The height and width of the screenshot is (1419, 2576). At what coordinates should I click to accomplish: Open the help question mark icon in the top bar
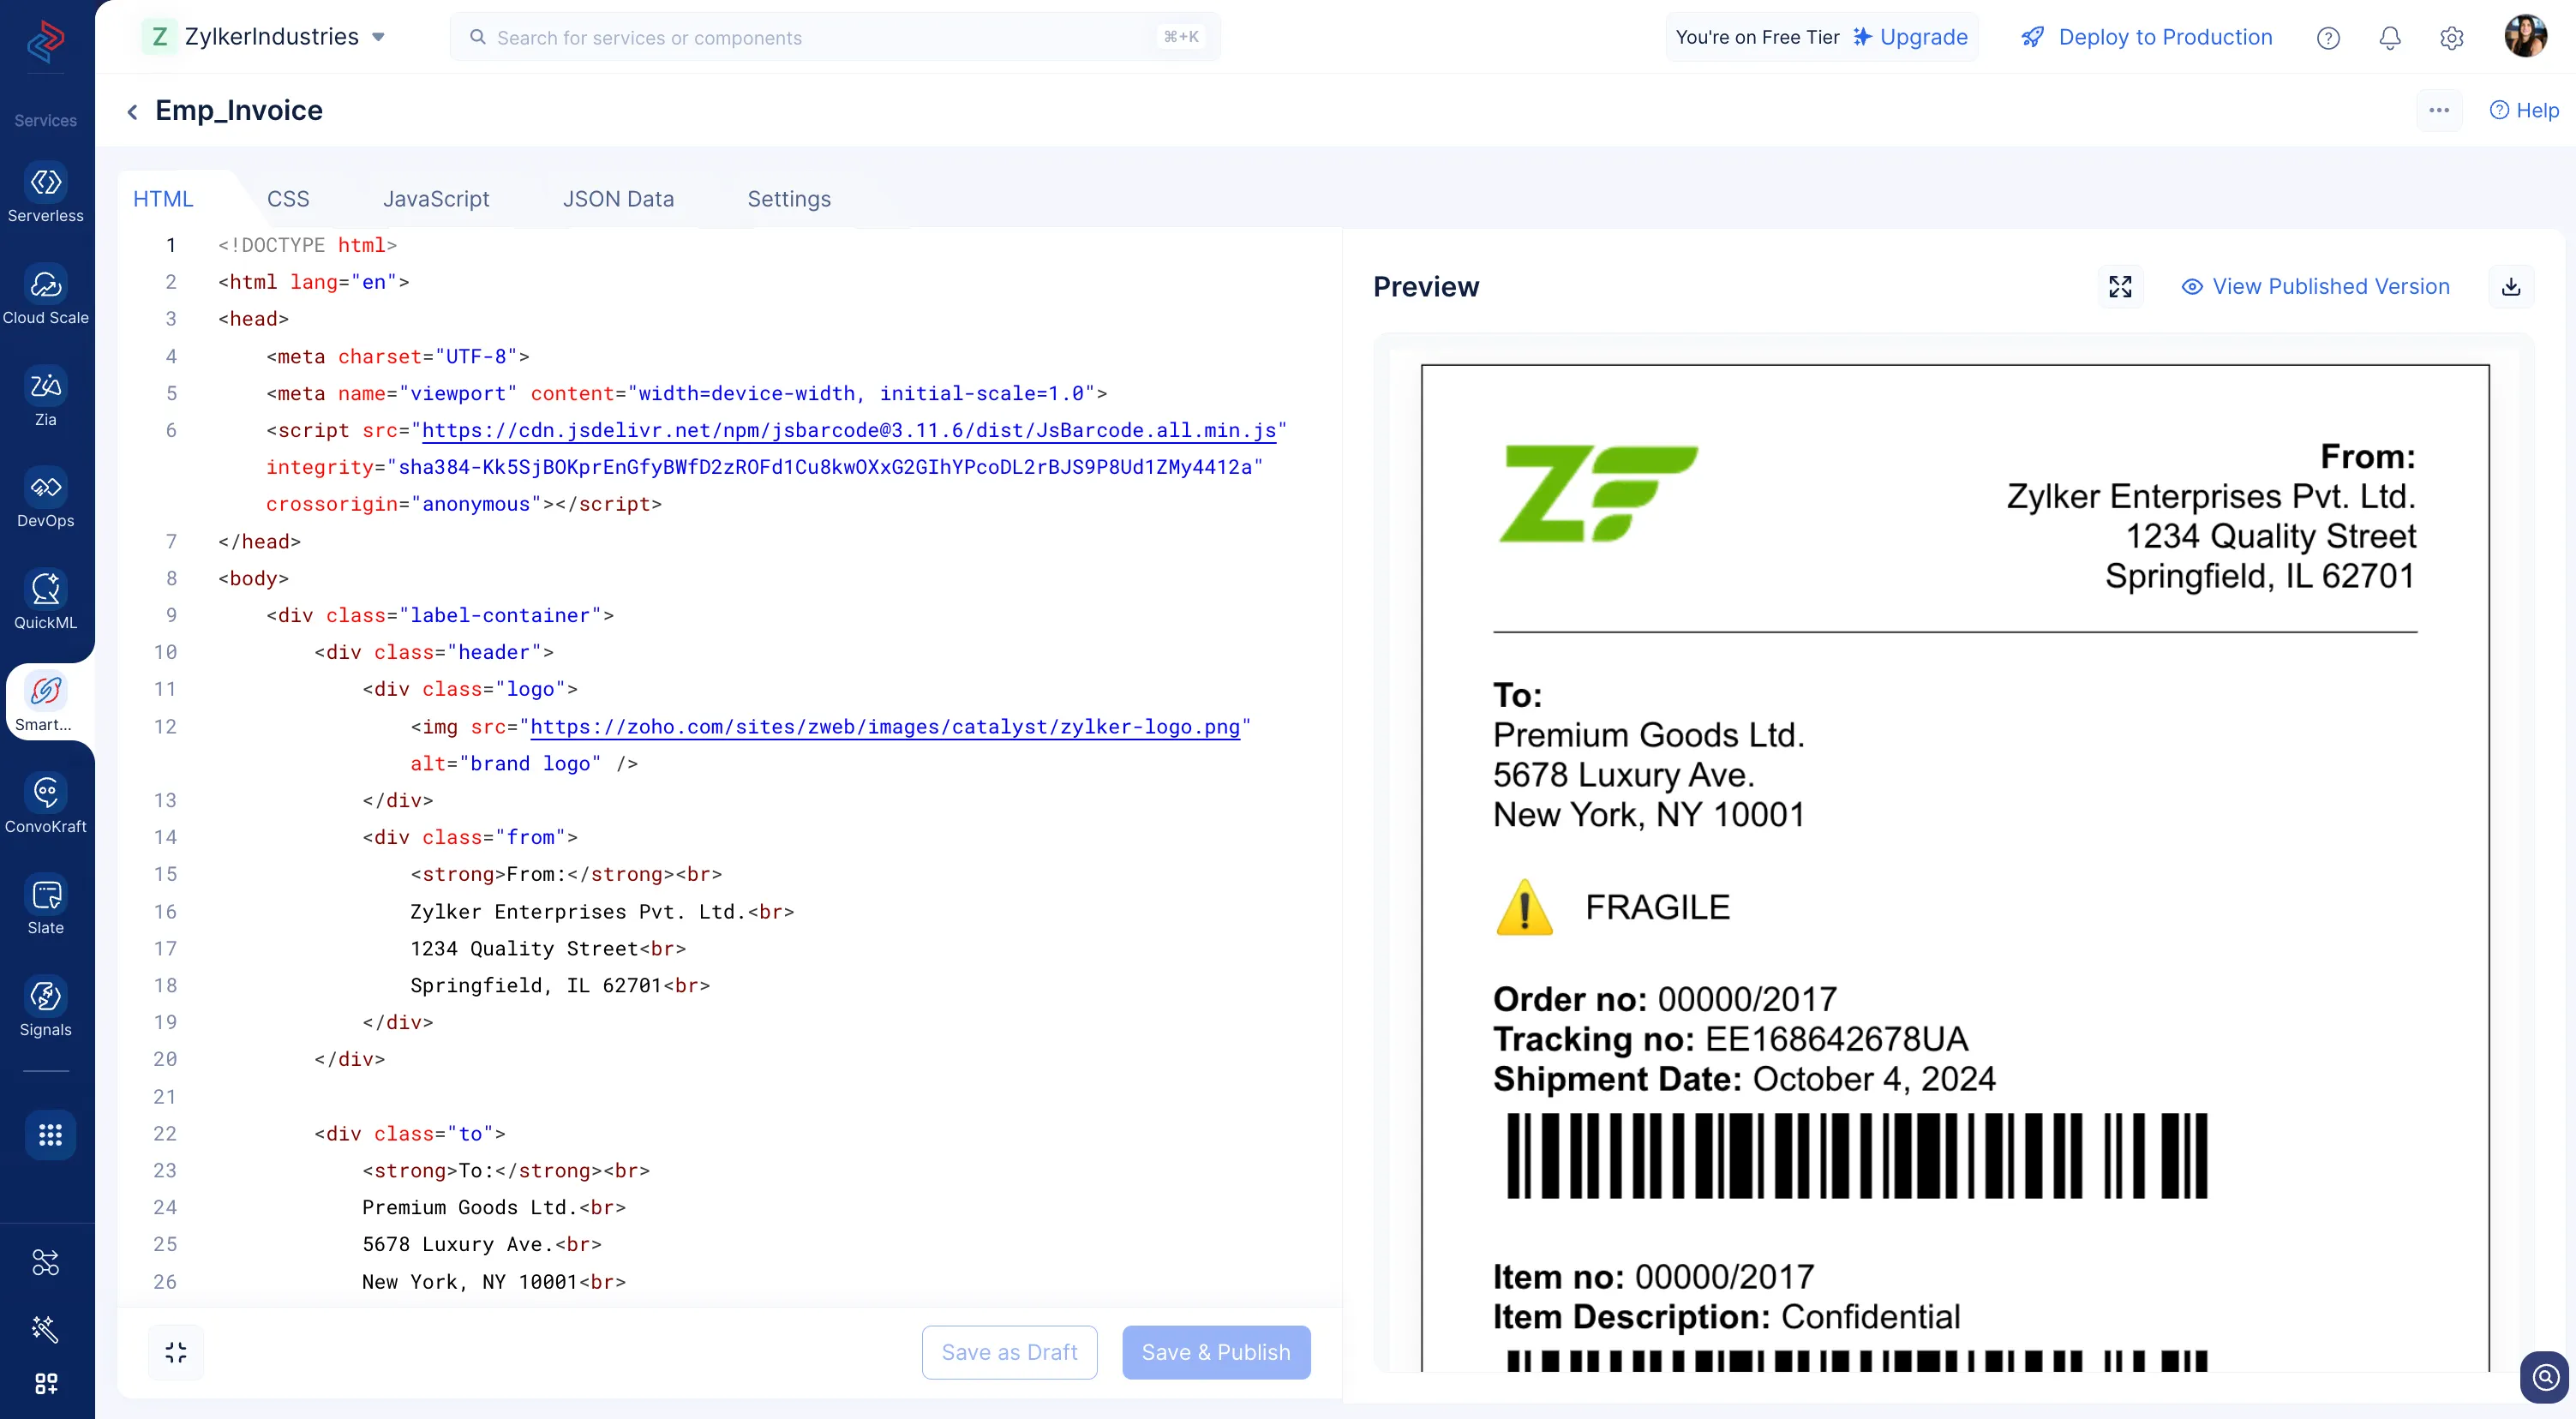click(x=2328, y=37)
